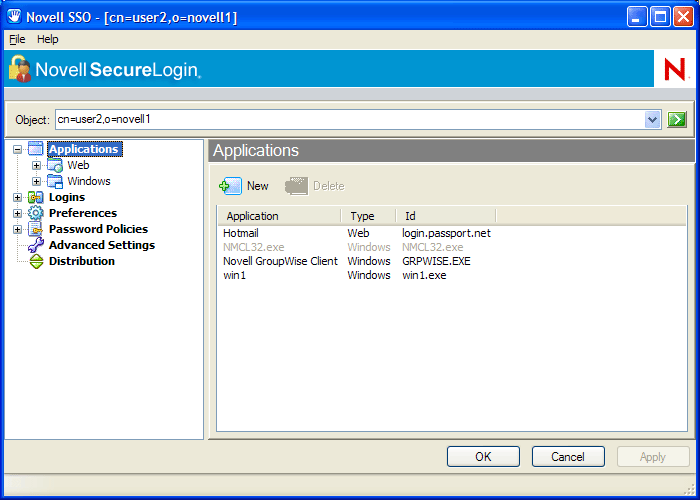Select Windows in the tree
The image size is (700, 500).
click(89, 181)
